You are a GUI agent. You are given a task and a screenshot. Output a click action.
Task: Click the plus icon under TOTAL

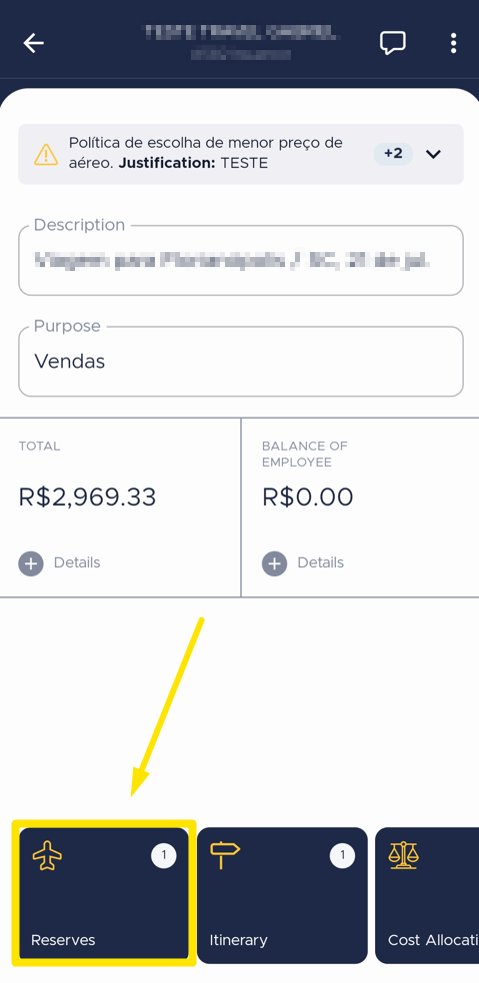click(x=31, y=564)
